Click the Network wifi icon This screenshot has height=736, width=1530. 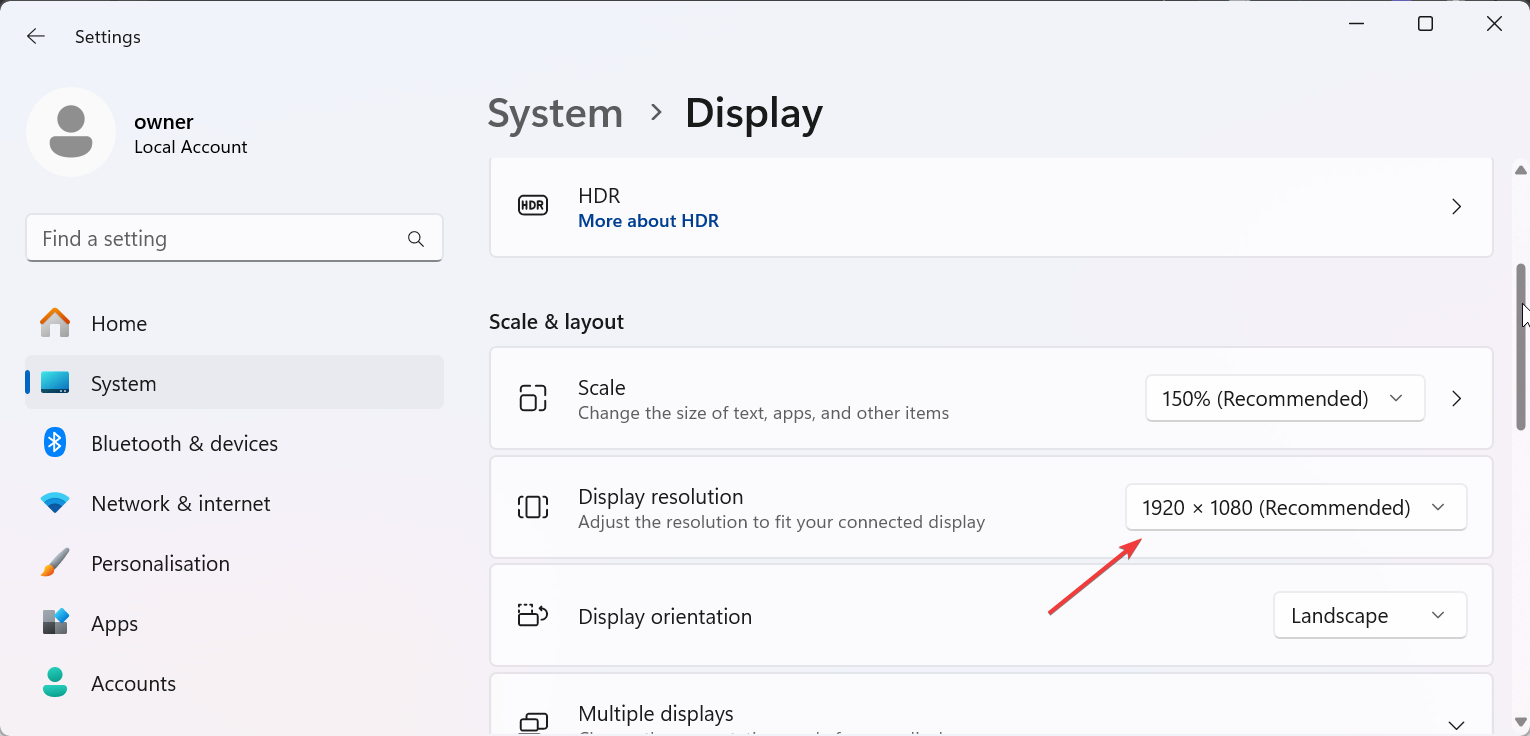(55, 503)
